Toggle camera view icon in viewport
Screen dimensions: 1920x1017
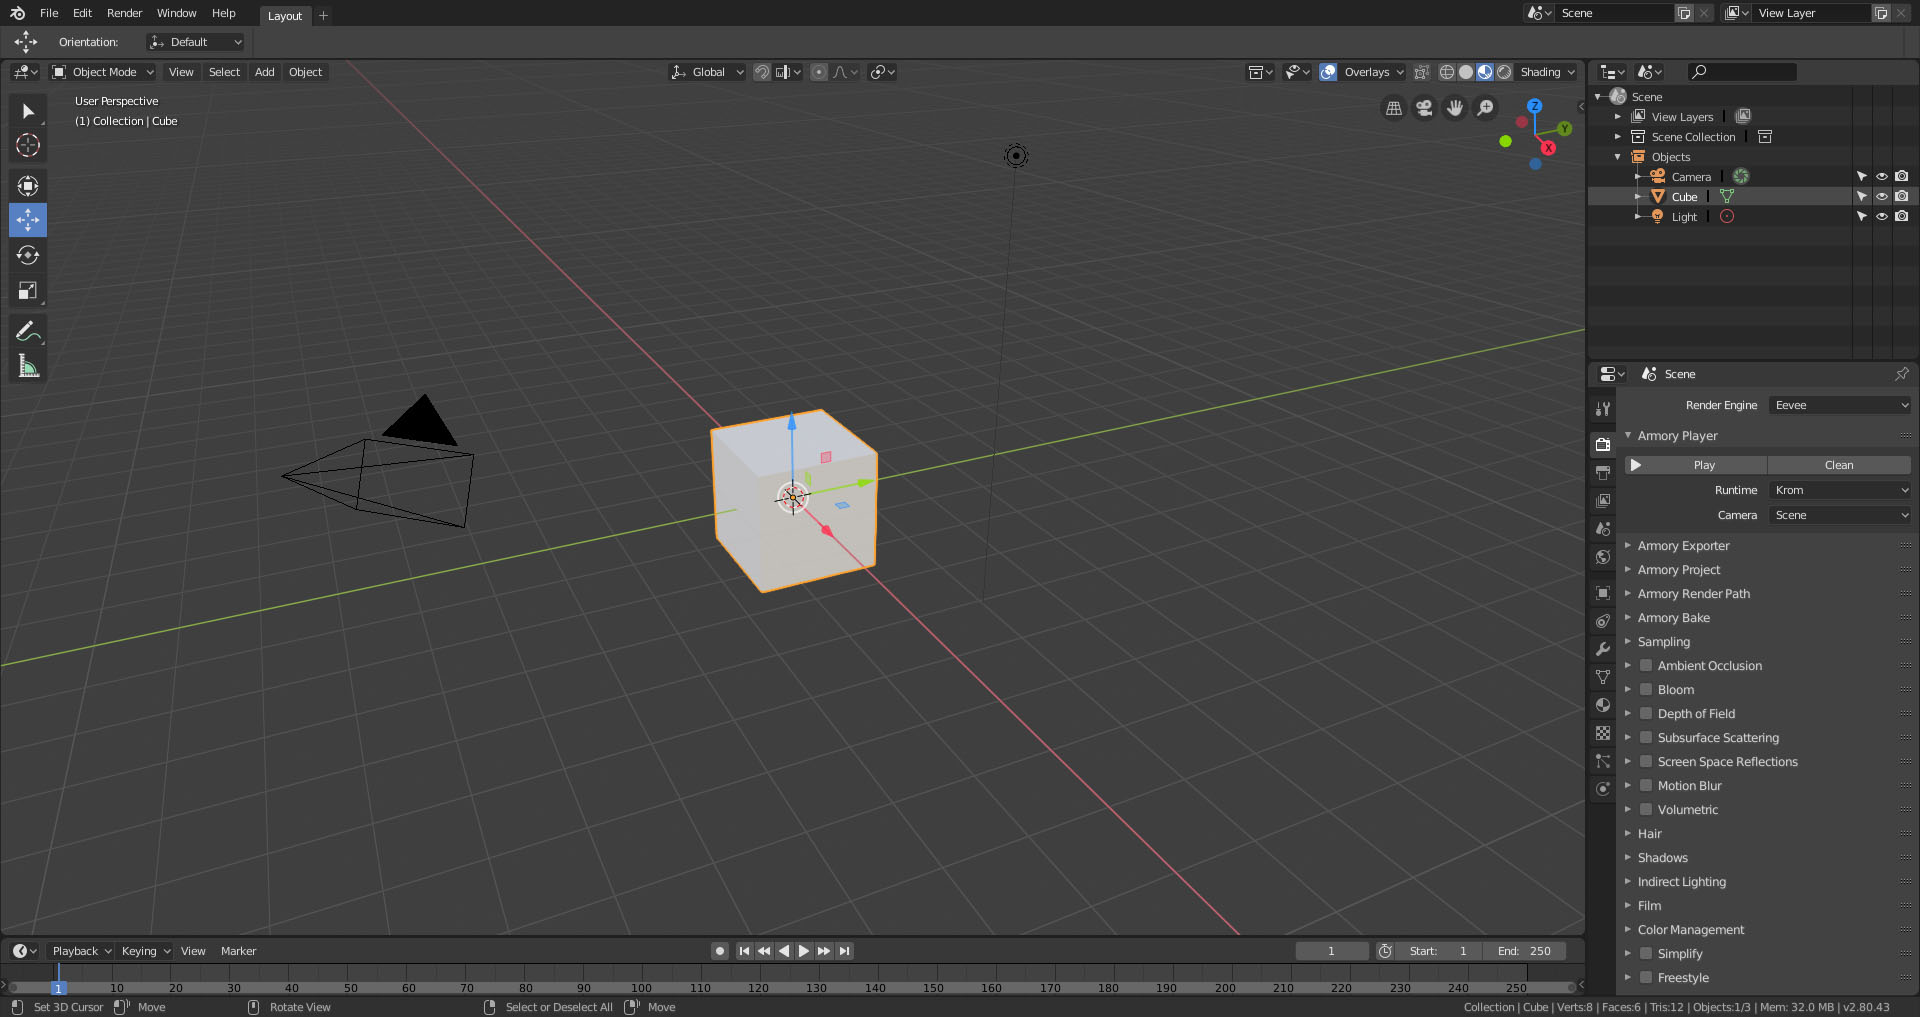click(x=1424, y=108)
